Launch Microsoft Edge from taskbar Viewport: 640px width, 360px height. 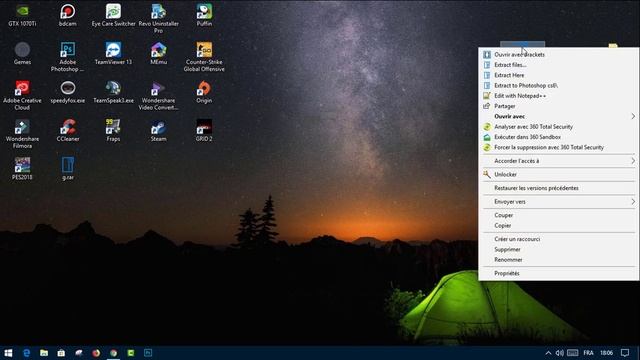point(27,353)
